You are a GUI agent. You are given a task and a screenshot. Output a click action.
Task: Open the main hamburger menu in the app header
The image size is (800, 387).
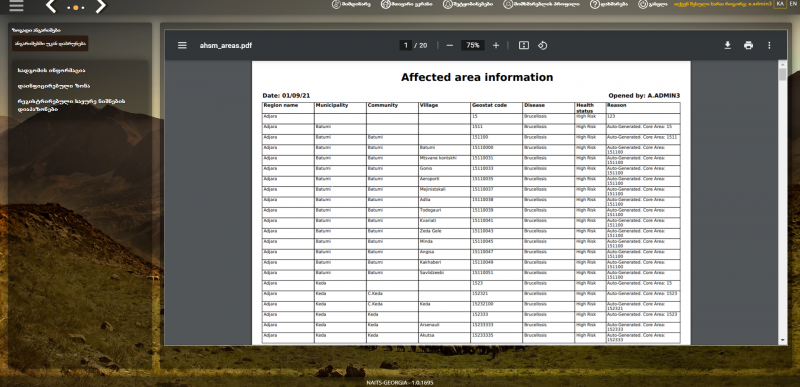point(16,5)
